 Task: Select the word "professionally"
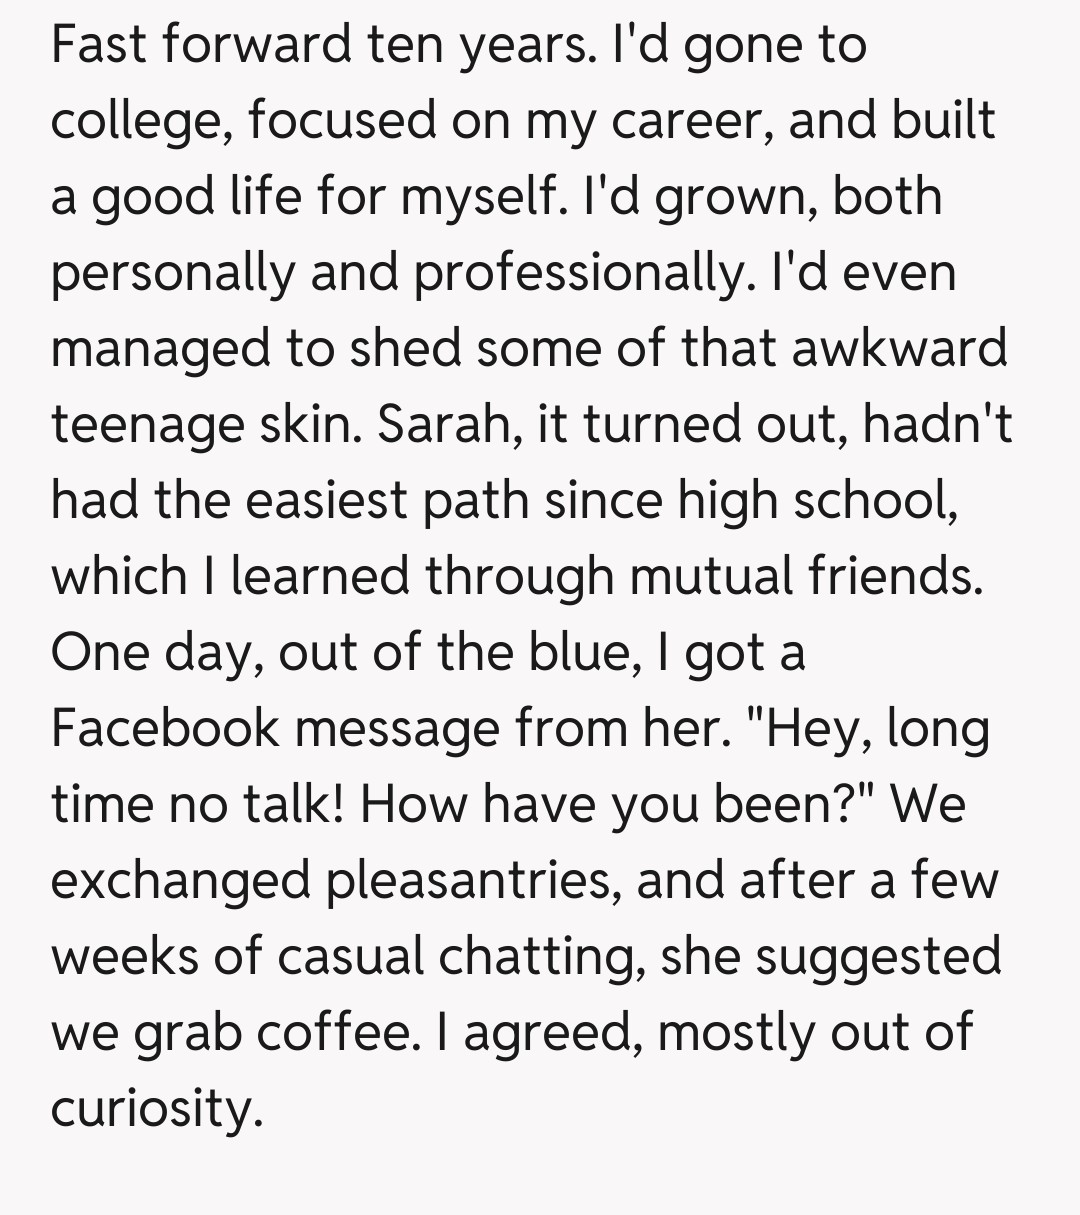click(x=575, y=274)
